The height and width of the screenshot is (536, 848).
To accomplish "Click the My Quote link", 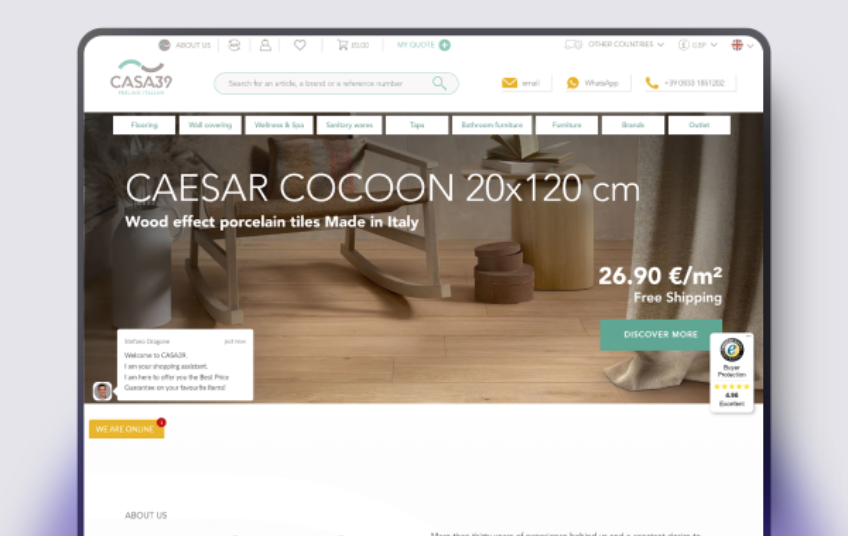I will pyautogui.click(x=415, y=45).
